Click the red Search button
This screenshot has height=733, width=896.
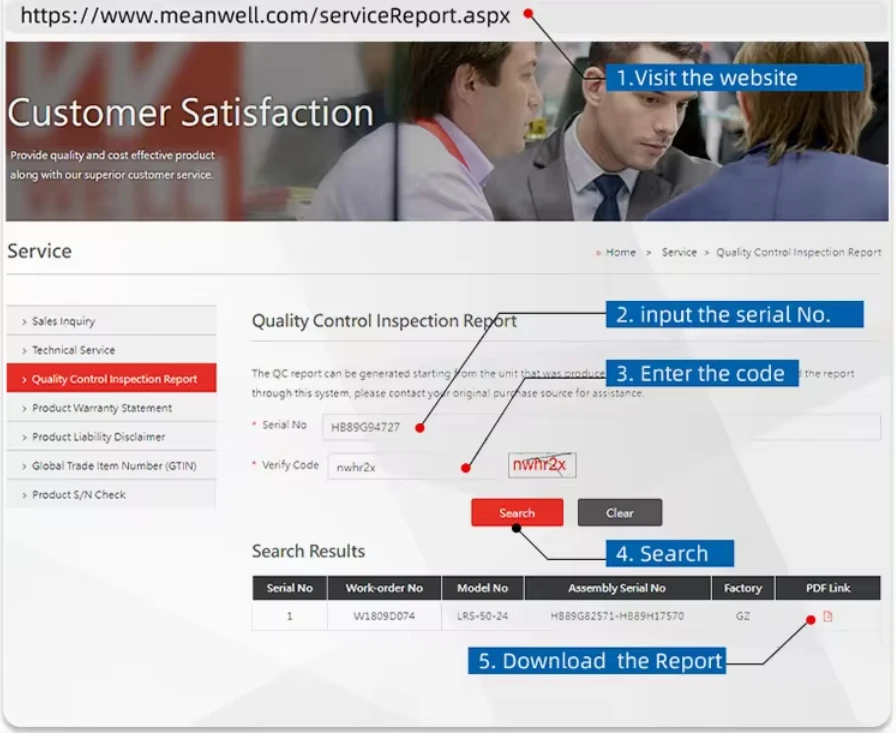[517, 512]
